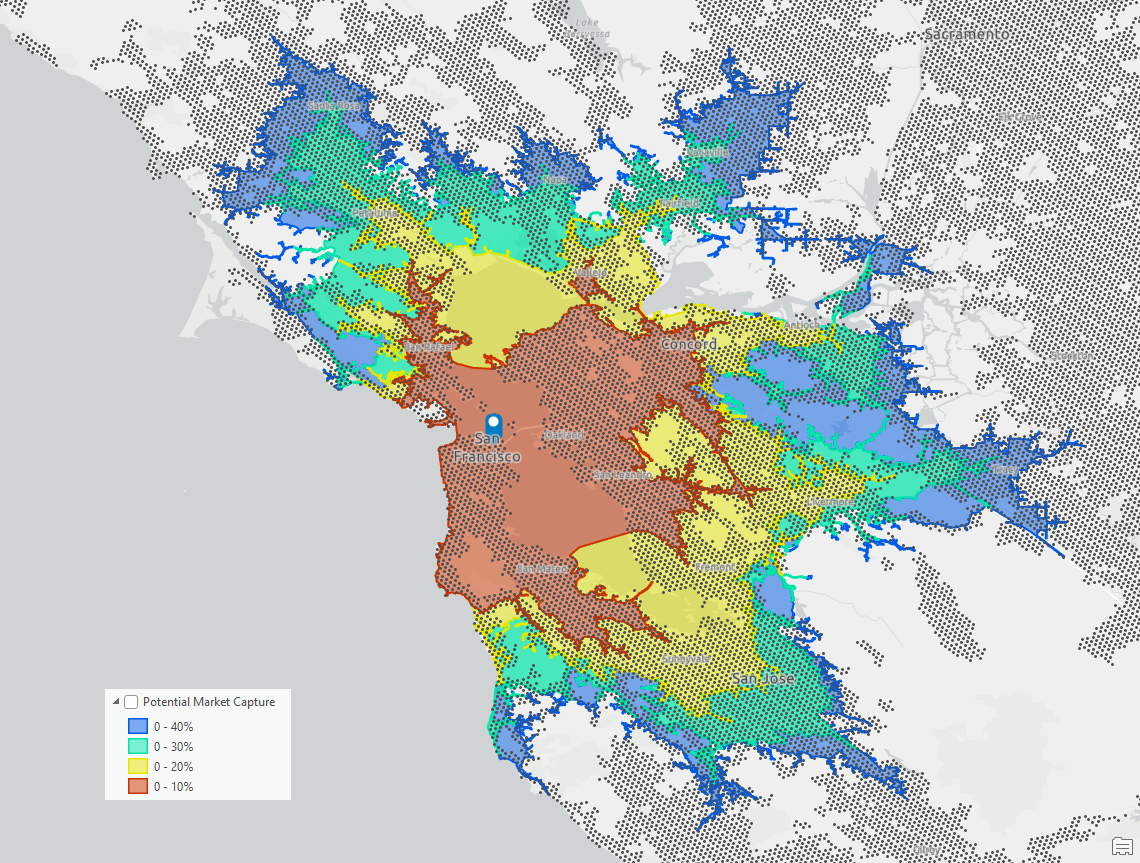Click the Fremont map label
Image resolution: width=1140 pixels, height=863 pixels.
(x=715, y=566)
